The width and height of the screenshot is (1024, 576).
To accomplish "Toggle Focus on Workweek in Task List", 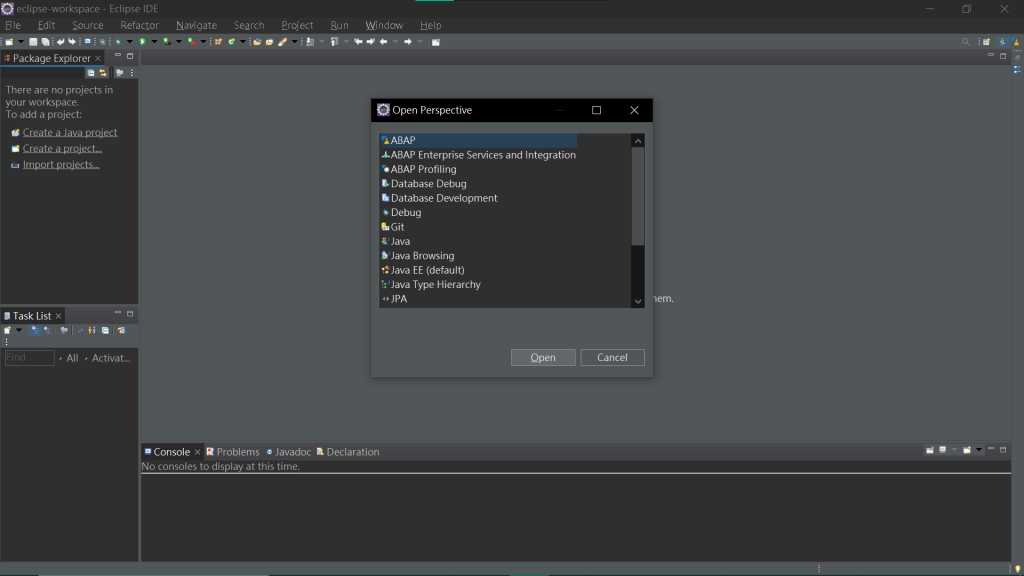I will tap(64, 330).
